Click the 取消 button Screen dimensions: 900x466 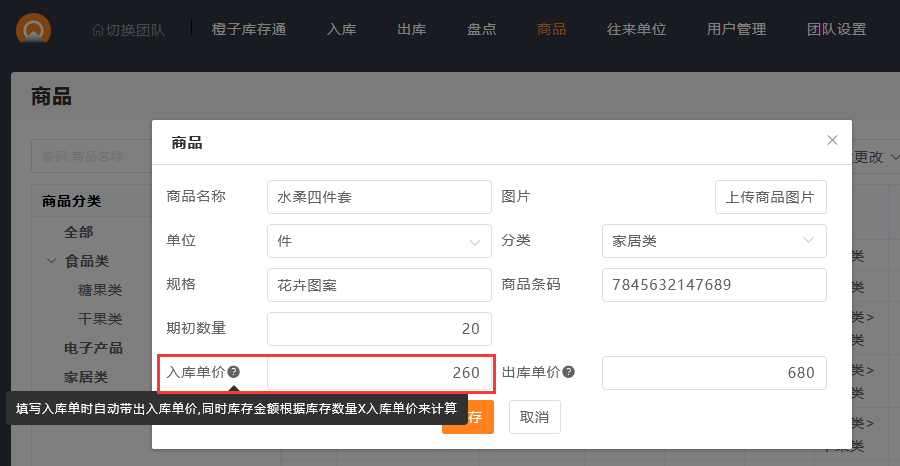click(x=534, y=417)
